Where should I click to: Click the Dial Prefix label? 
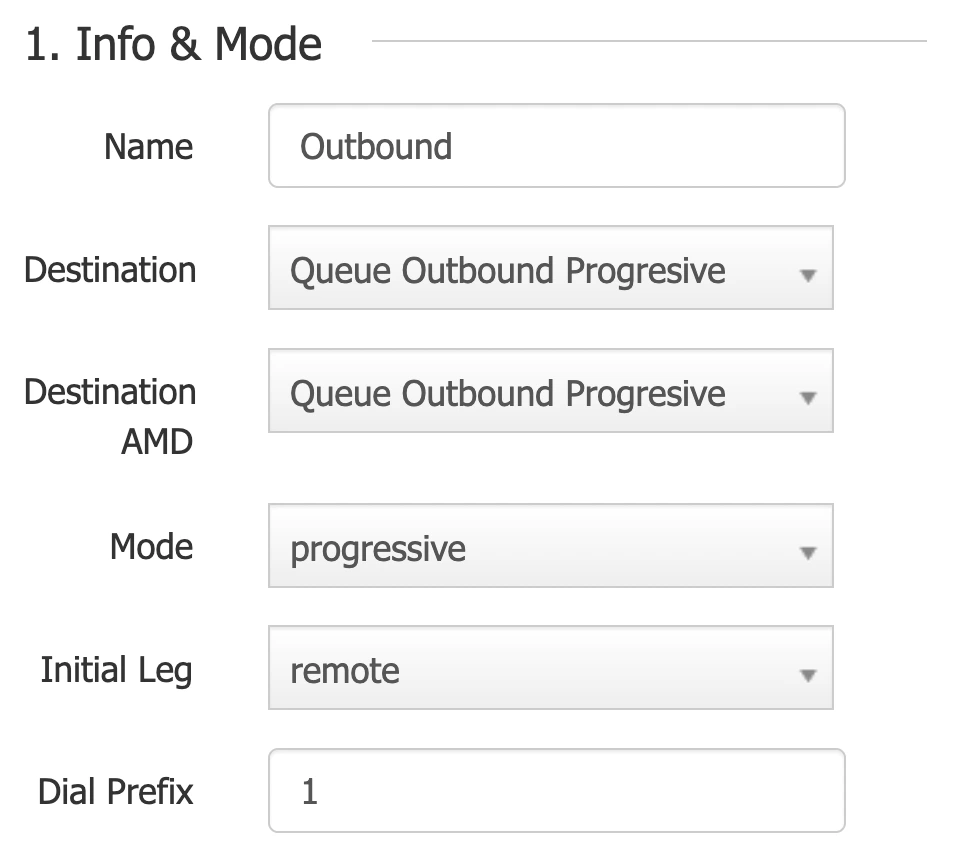point(116,792)
